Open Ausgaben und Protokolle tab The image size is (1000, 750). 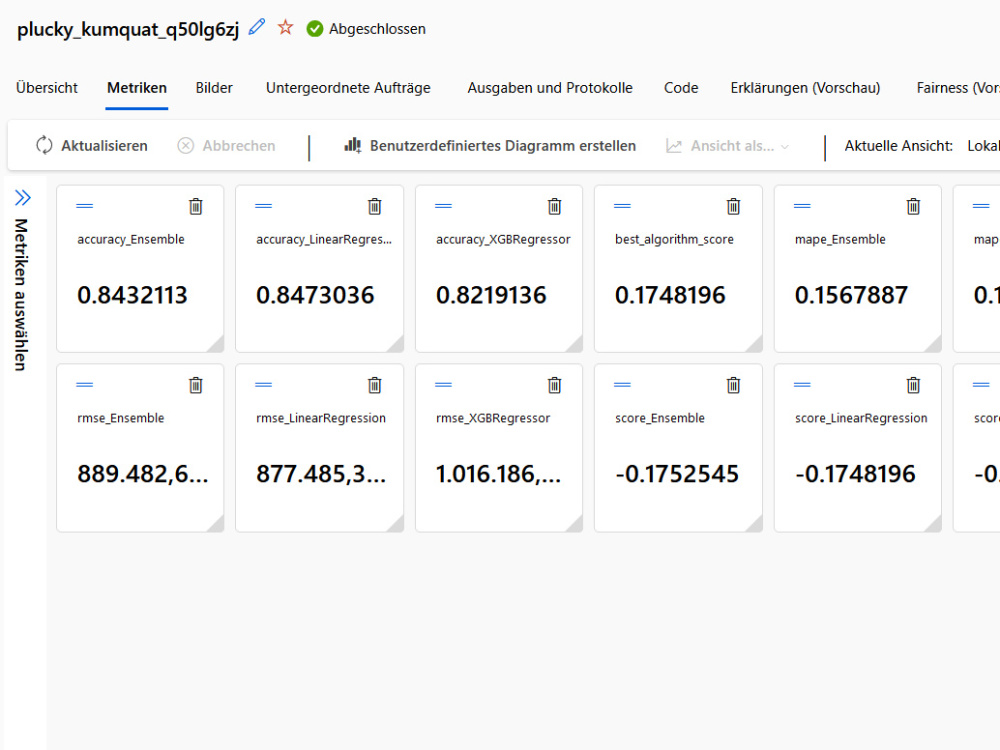[550, 88]
